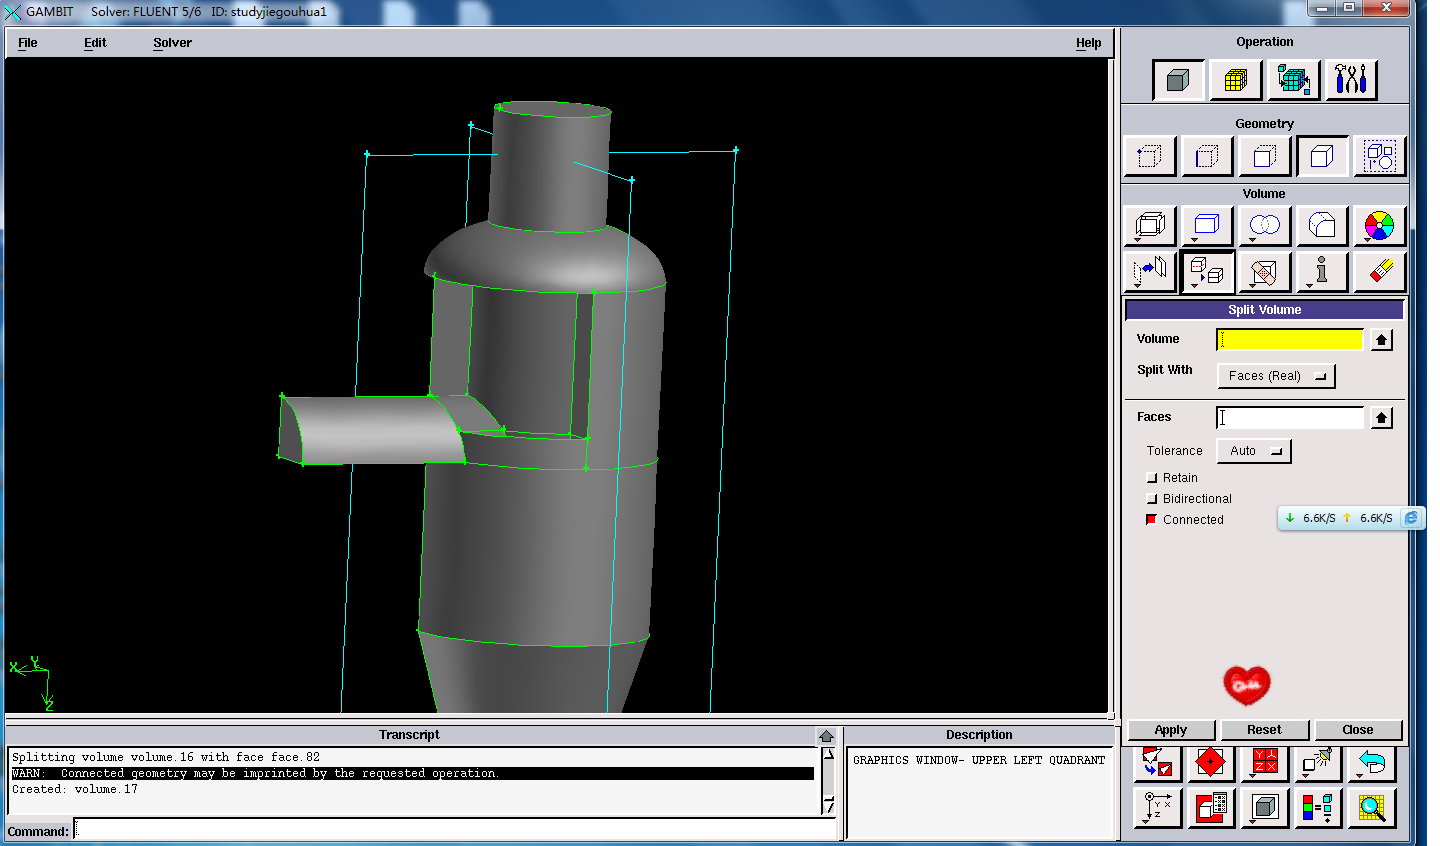Open the Faces pick-list arrow button
The image size is (1440, 846).
tap(1381, 418)
